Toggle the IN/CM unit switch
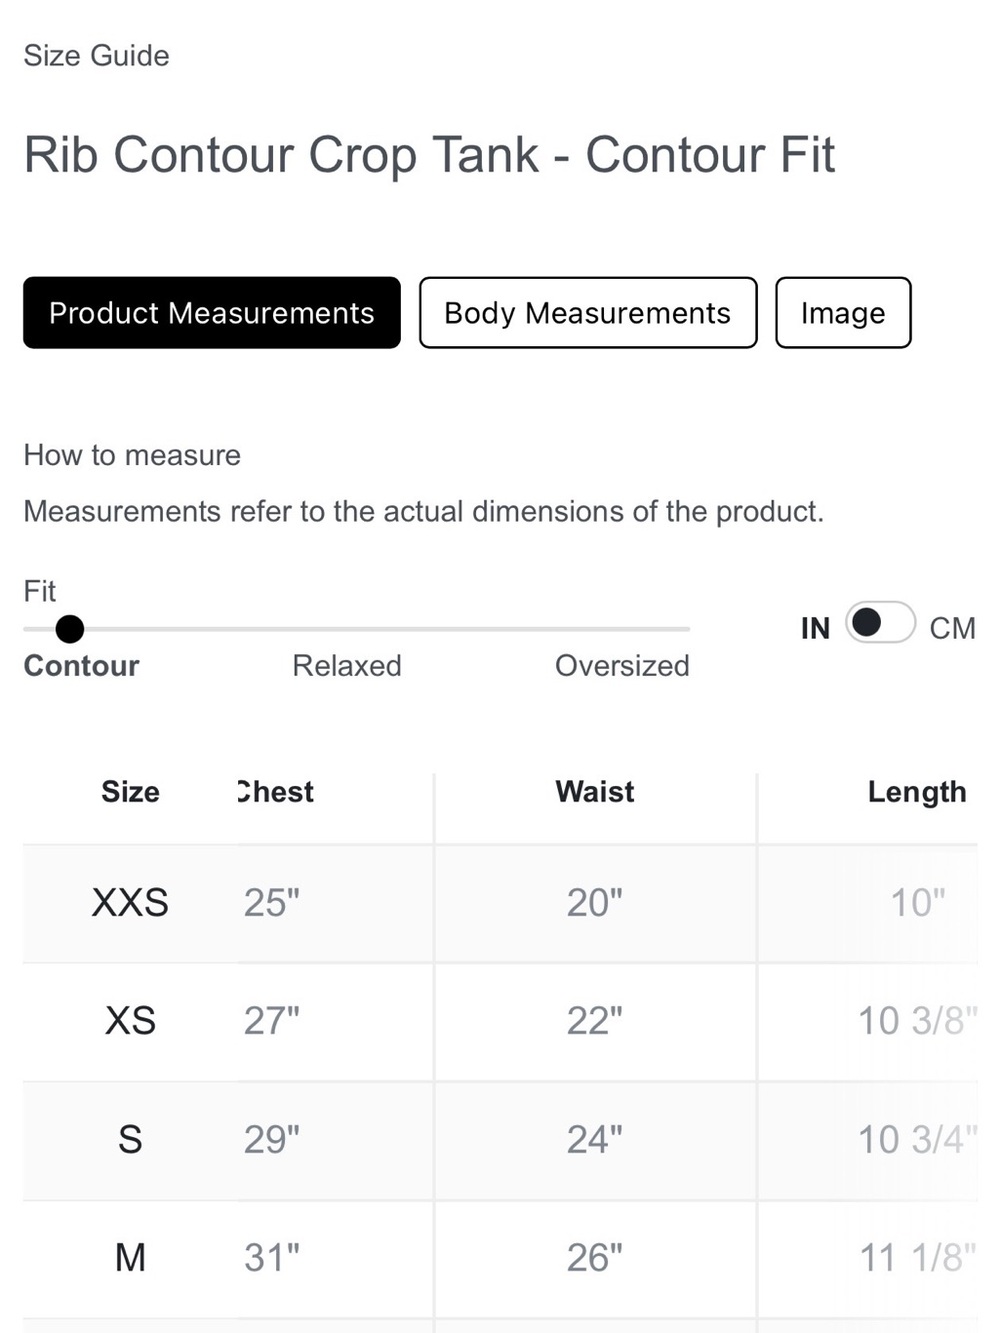Image resolution: width=1000 pixels, height=1333 pixels. [880, 623]
